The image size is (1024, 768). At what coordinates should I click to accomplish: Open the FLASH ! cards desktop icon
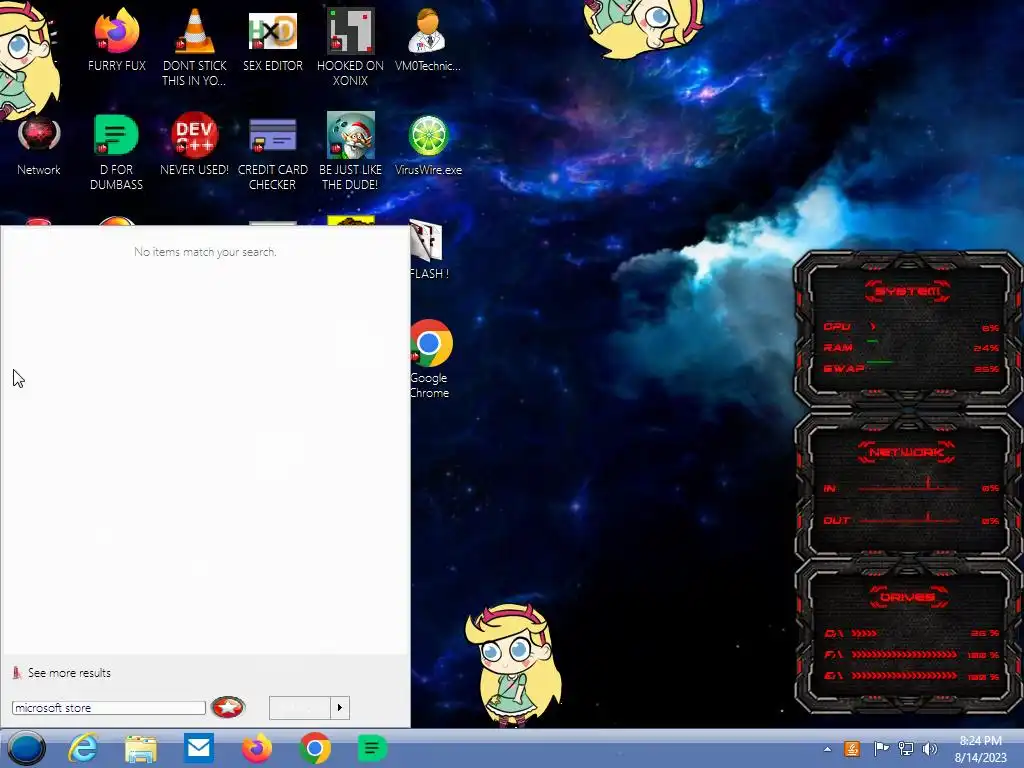coord(428,249)
